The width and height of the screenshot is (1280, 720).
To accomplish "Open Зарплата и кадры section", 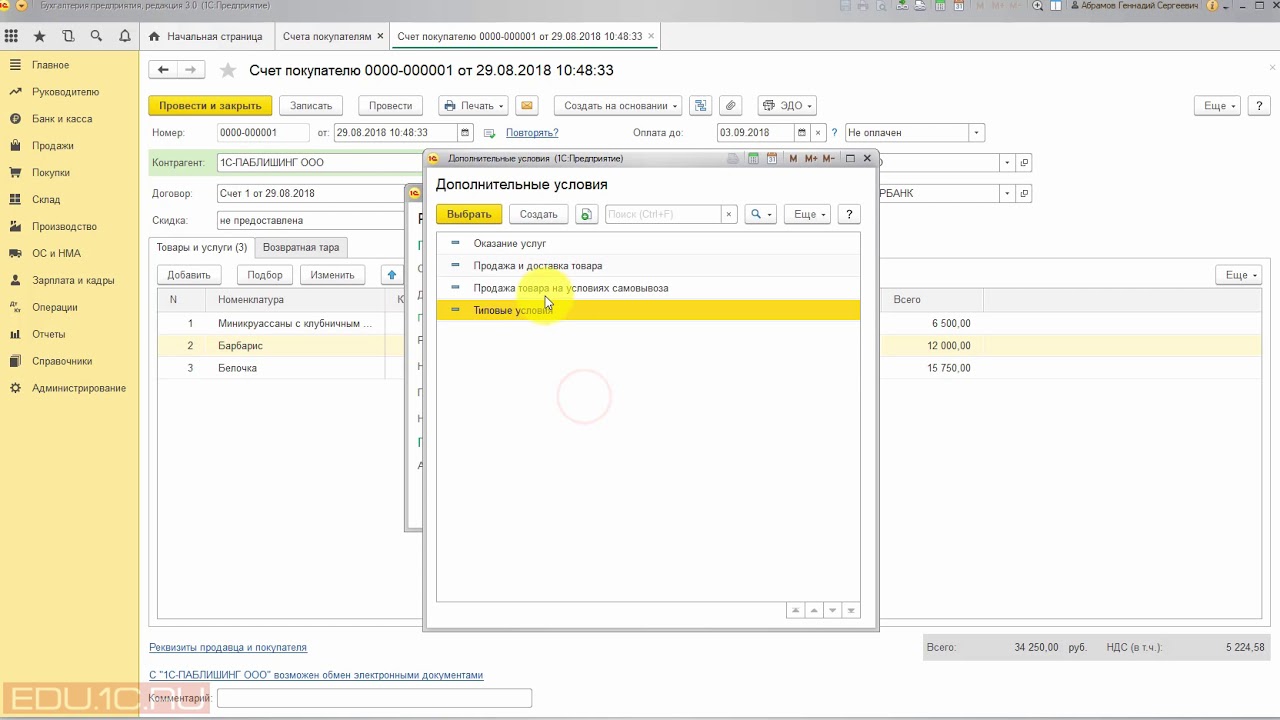I will [x=73, y=281].
